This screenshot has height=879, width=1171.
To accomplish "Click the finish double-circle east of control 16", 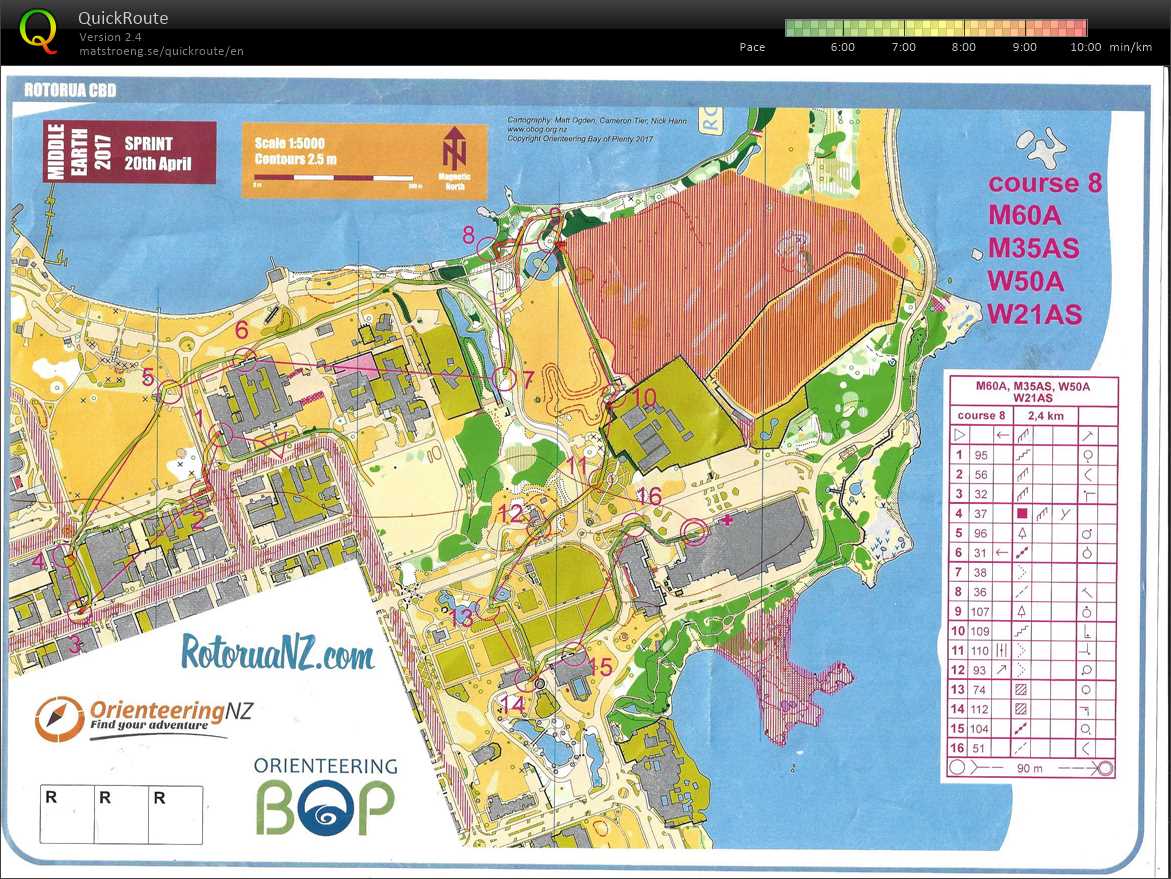I will point(694,532).
